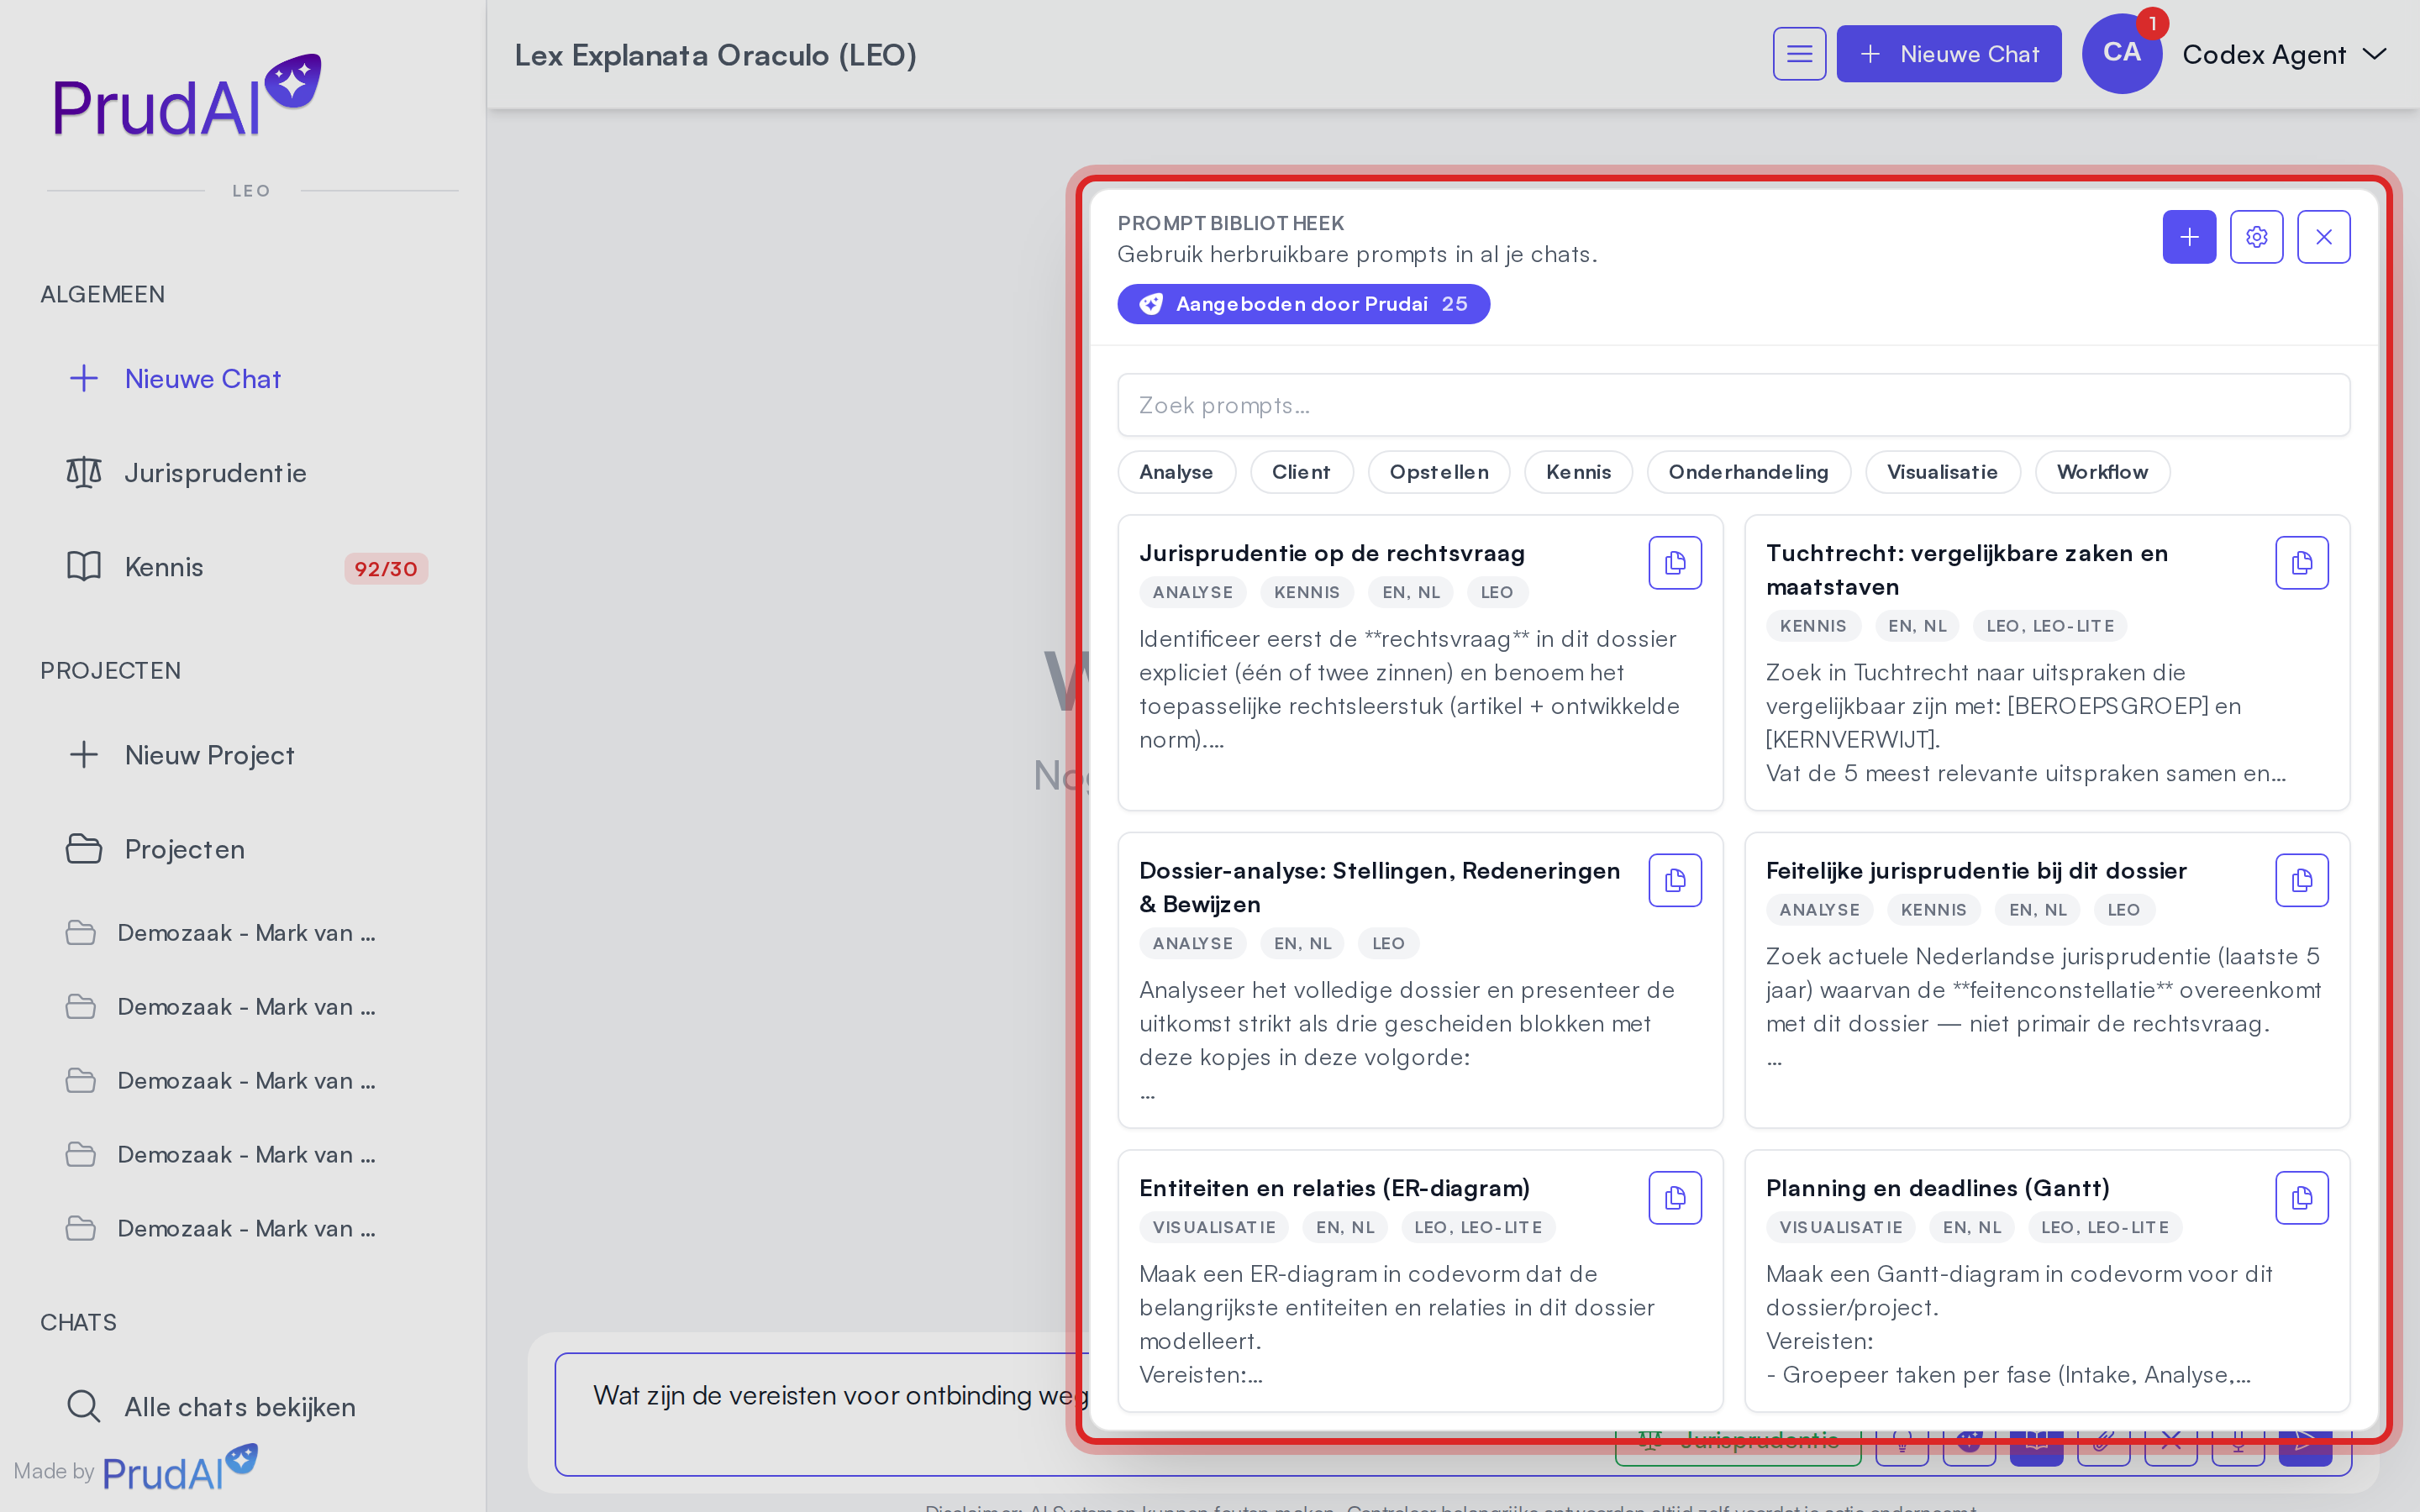Viewport: 2420px width, 1512px height.
Task: Copy the 'Tuchtrecht: vergelijkbare zaken' prompt
Action: [x=2302, y=563]
